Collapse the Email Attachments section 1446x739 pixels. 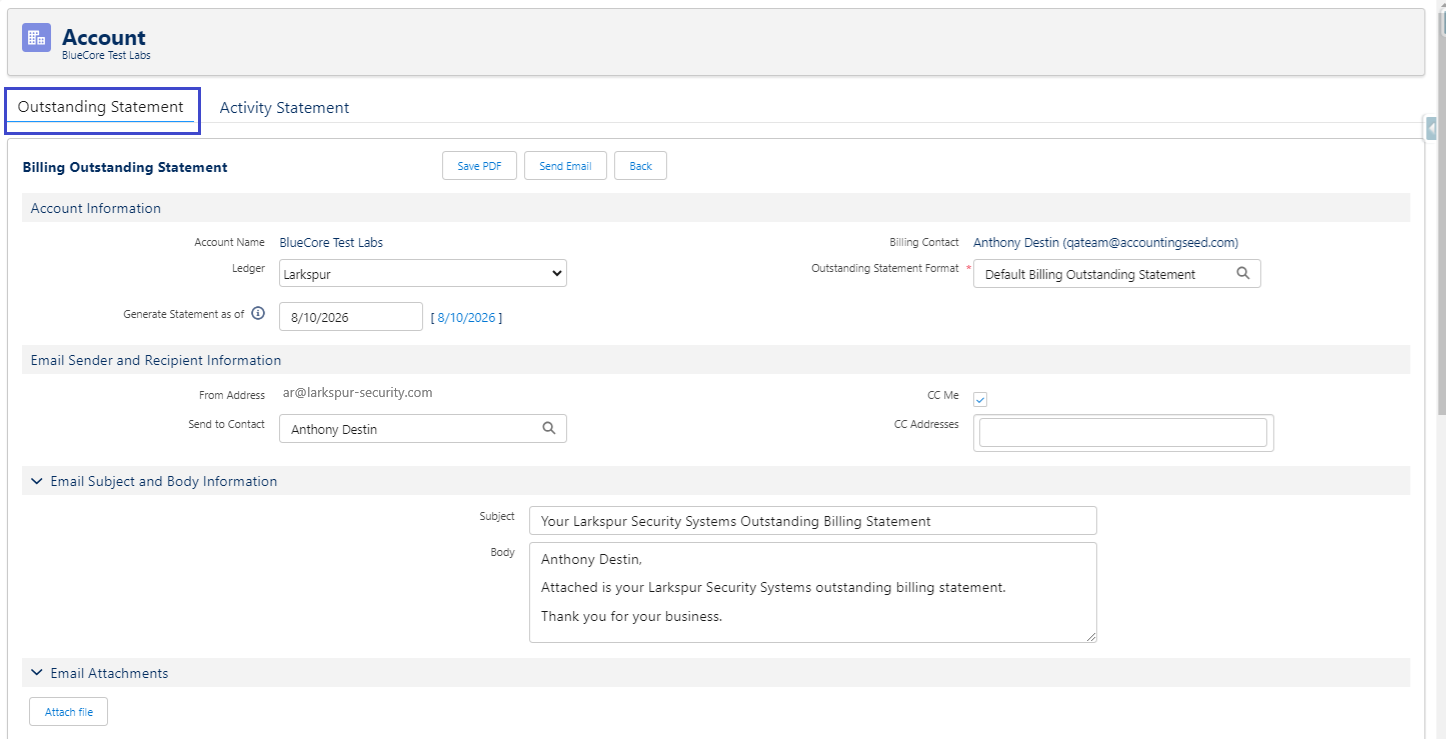[37, 673]
